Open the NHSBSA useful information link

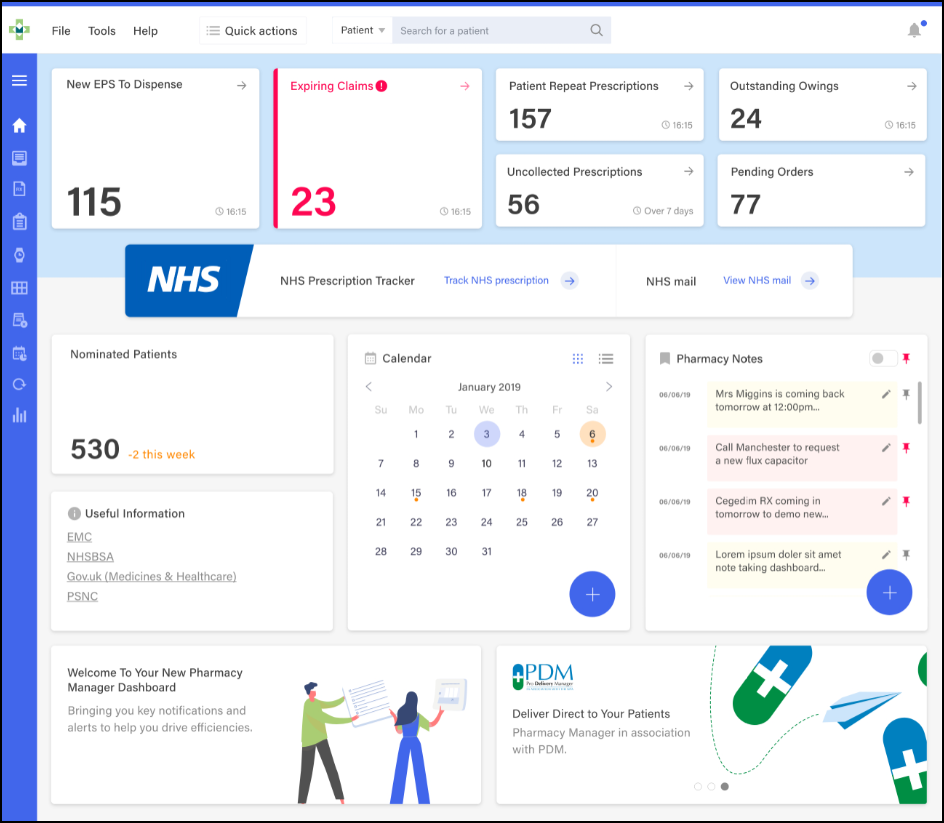tap(88, 557)
